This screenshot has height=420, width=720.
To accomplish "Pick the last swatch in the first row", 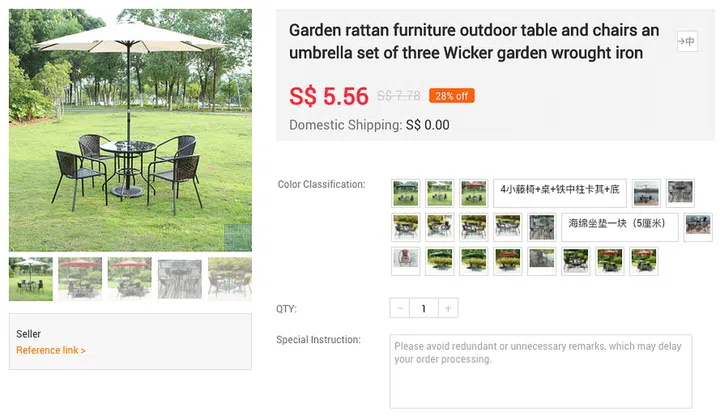I will (x=680, y=193).
